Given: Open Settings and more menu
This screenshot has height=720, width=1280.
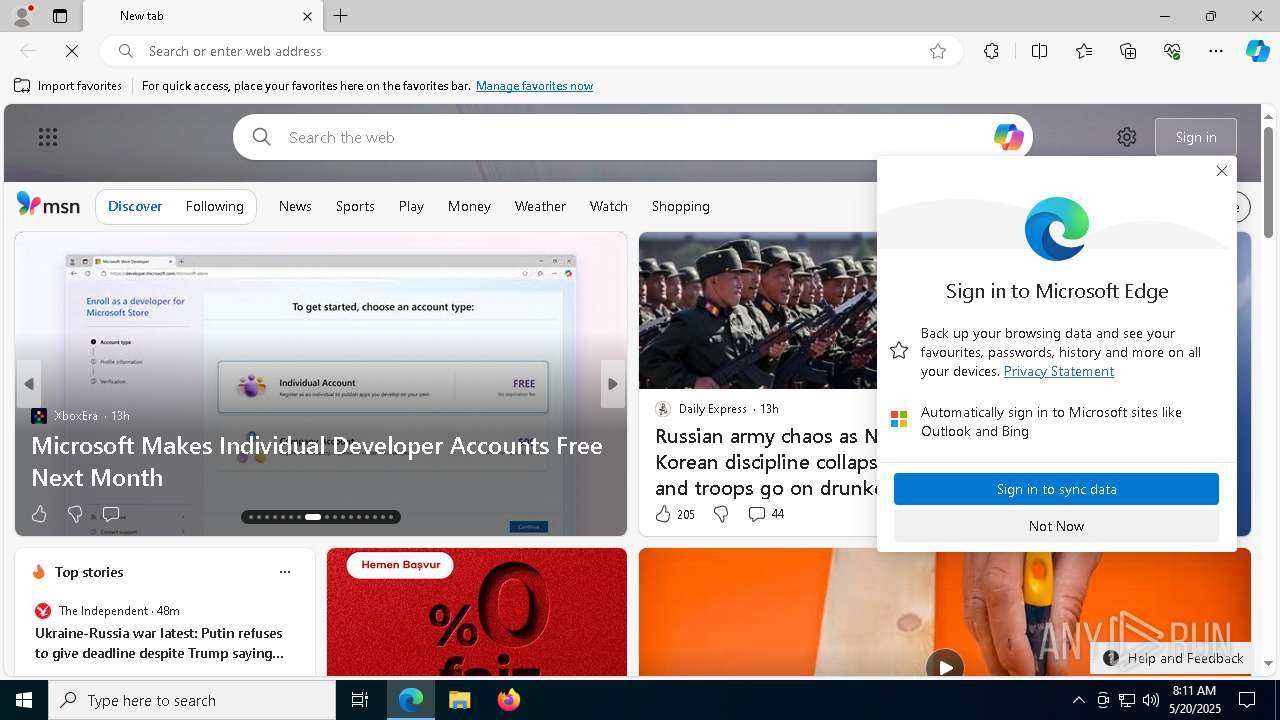Looking at the screenshot, I should (x=1216, y=51).
